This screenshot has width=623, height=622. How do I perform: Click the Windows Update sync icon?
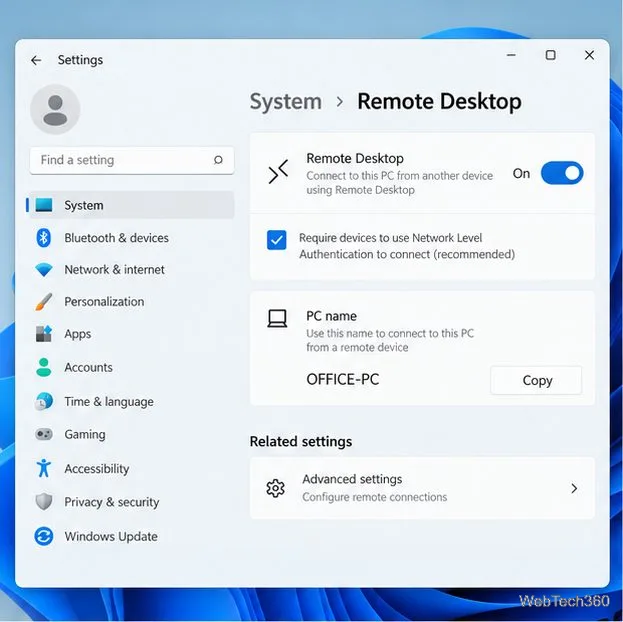(x=44, y=536)
